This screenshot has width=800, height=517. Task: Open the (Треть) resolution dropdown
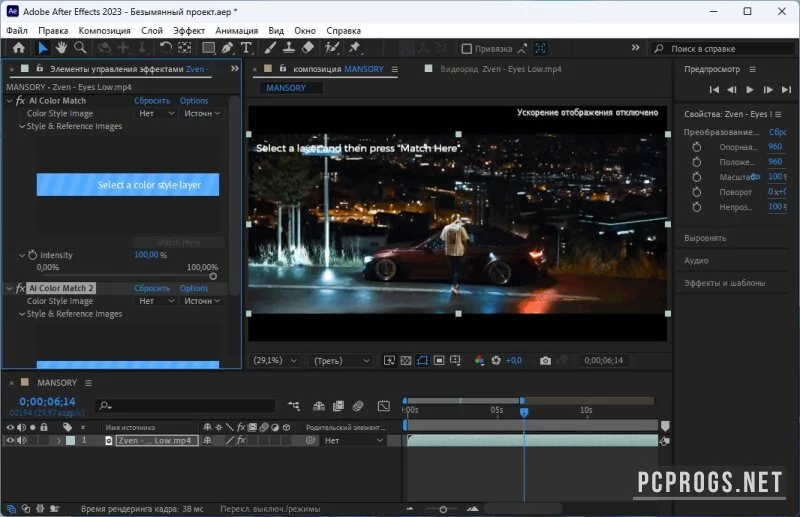pyautogui.click(x=342, y=361)
